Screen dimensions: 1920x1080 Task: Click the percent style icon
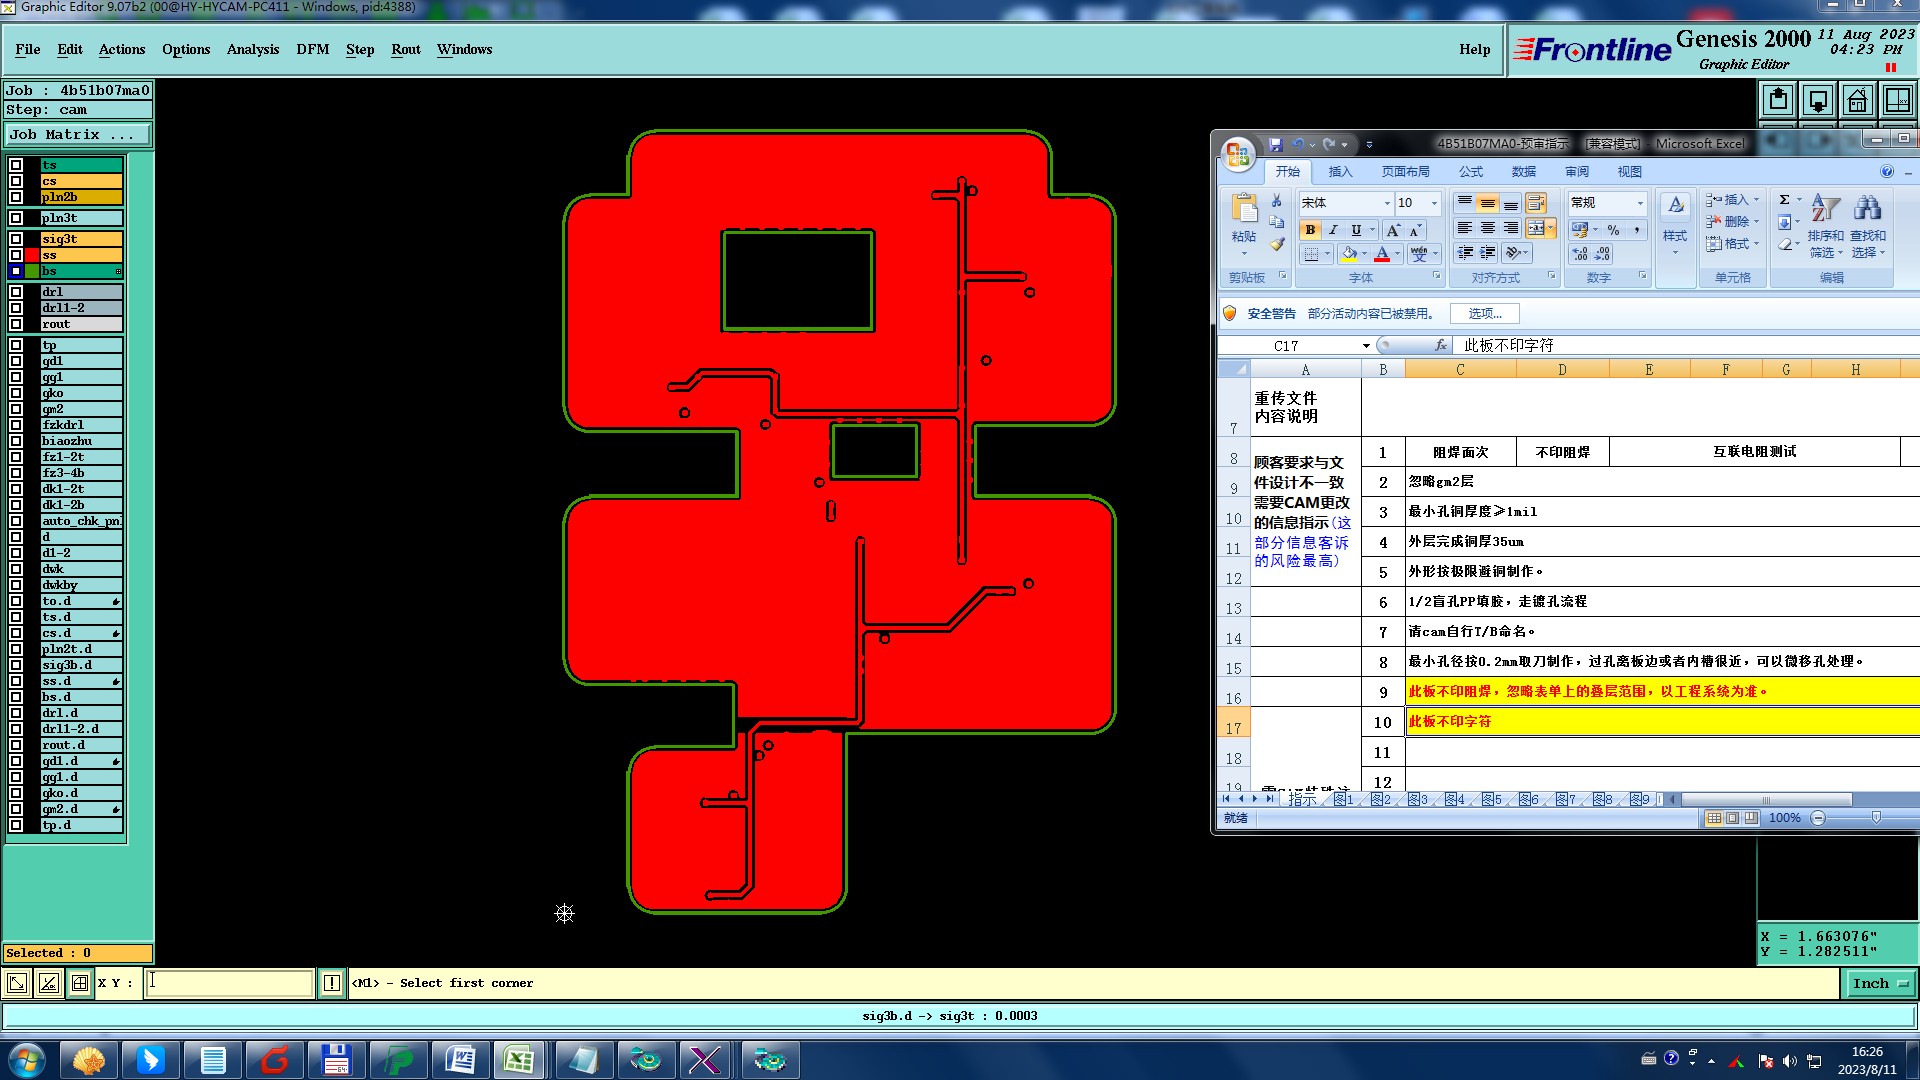pyautogui.click(x=1613, y=230)
